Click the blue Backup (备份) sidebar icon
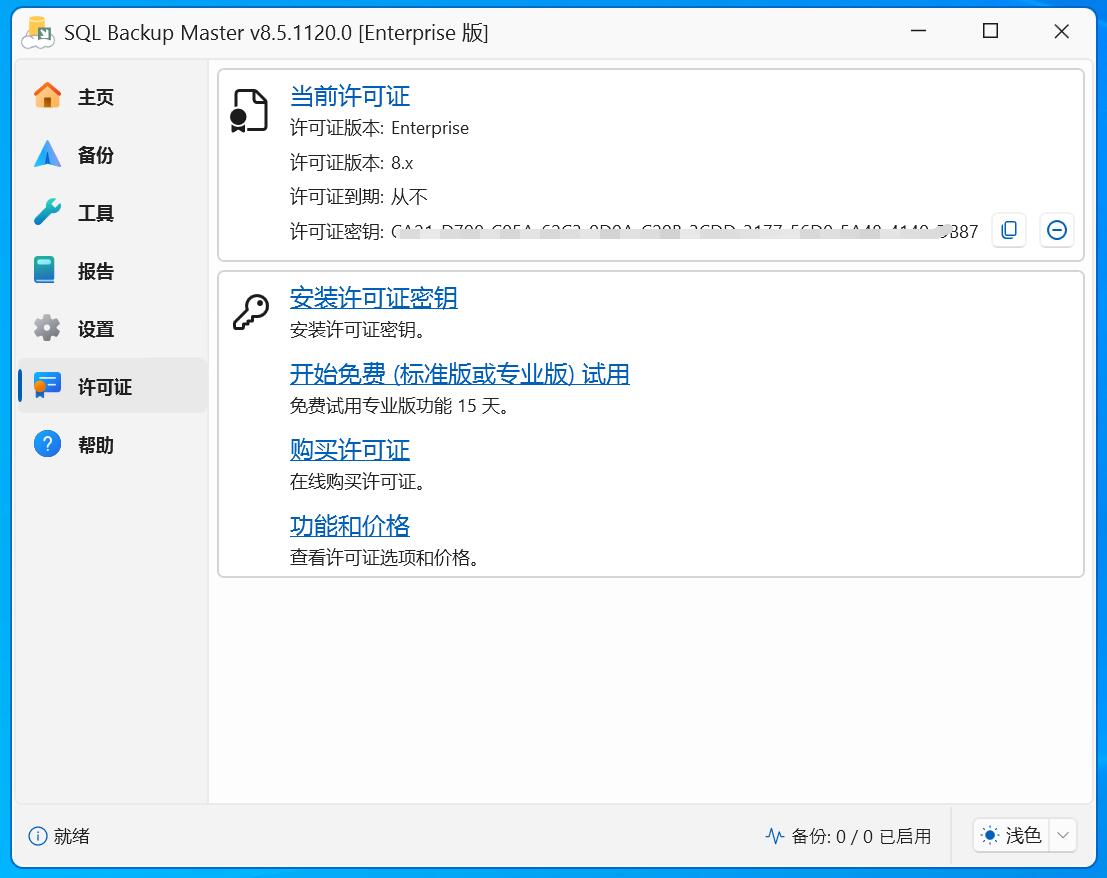This screenshot has width=1107, height=878. coord(47,154)
